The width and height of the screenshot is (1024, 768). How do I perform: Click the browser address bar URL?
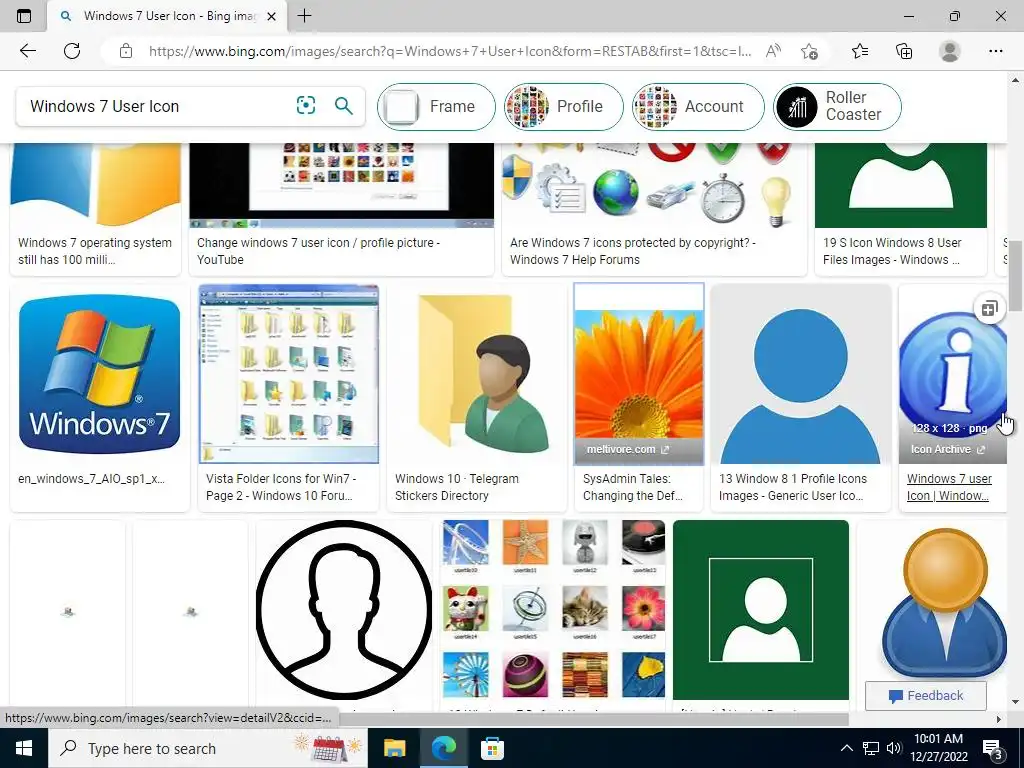449,51
